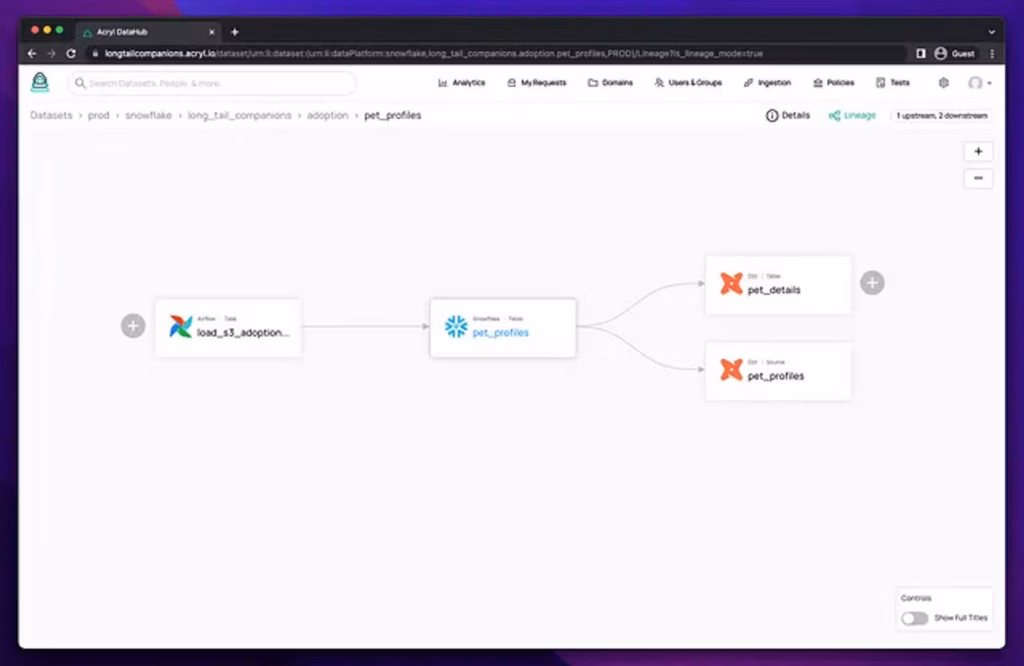Select the load_s3_adoption... task node
1024x666 pixels.
click(229, 328)
